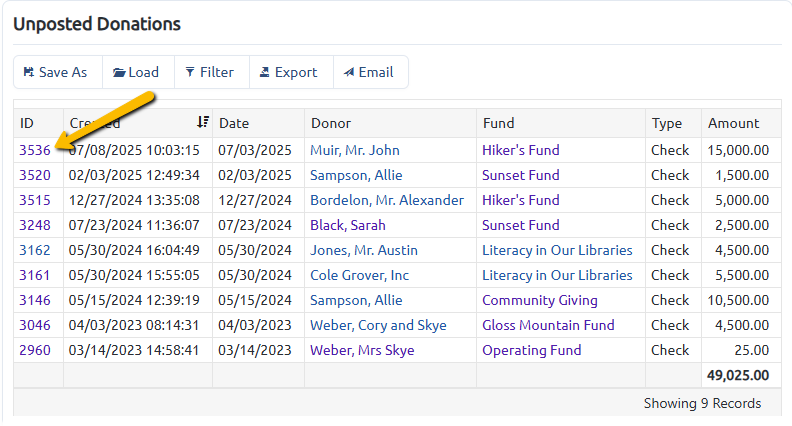Image resolution: width=792 pixels, height=426 pixels.
Task: Open the Operating Fund link
Action: 531,350
